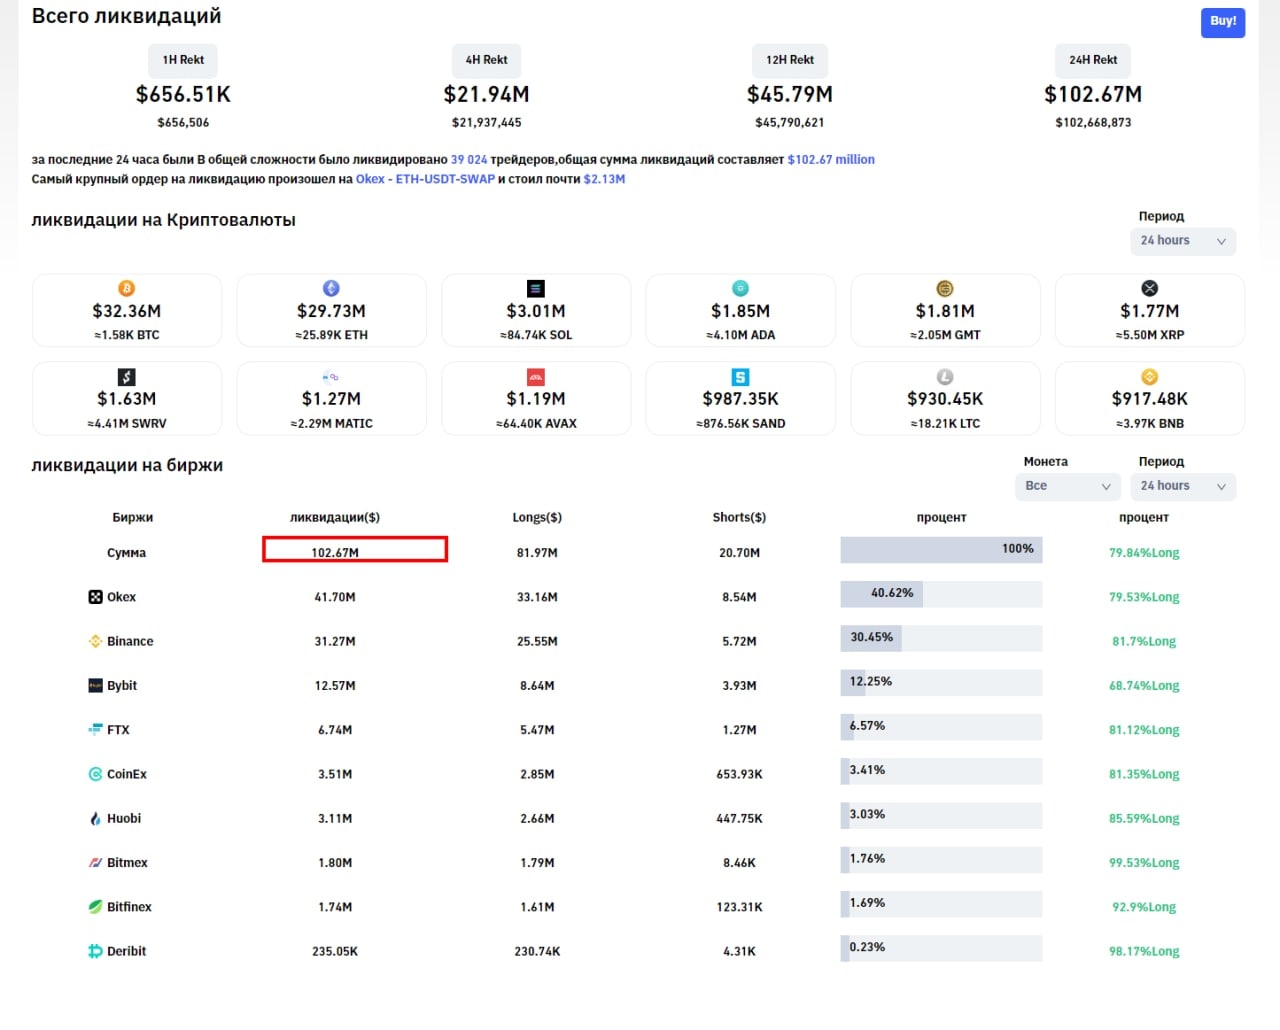This screenshot has width=1280, height=1030.
Task: Click Okex liquidations value 41.70M
Action: click(335, 597)
